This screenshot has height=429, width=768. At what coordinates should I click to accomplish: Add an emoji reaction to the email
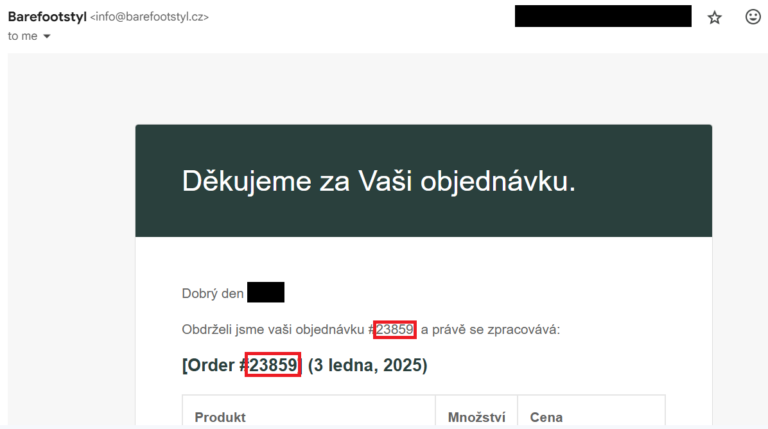tap(753, 17)
